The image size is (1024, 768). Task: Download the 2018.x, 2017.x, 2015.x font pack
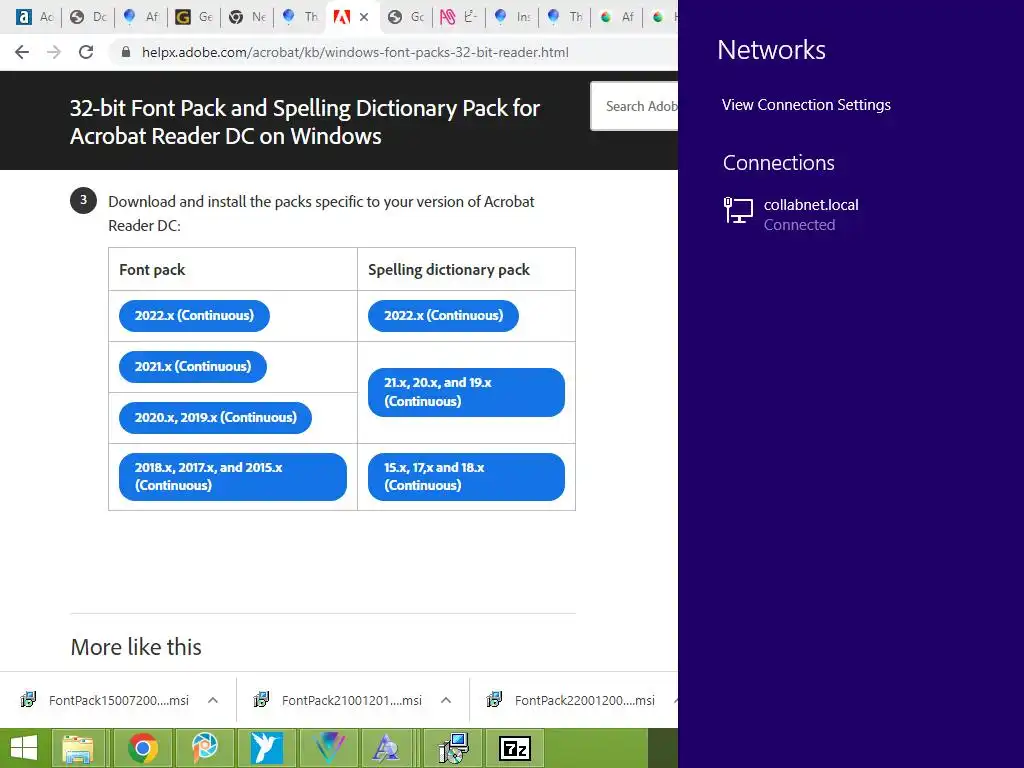(x=232, y=477)
